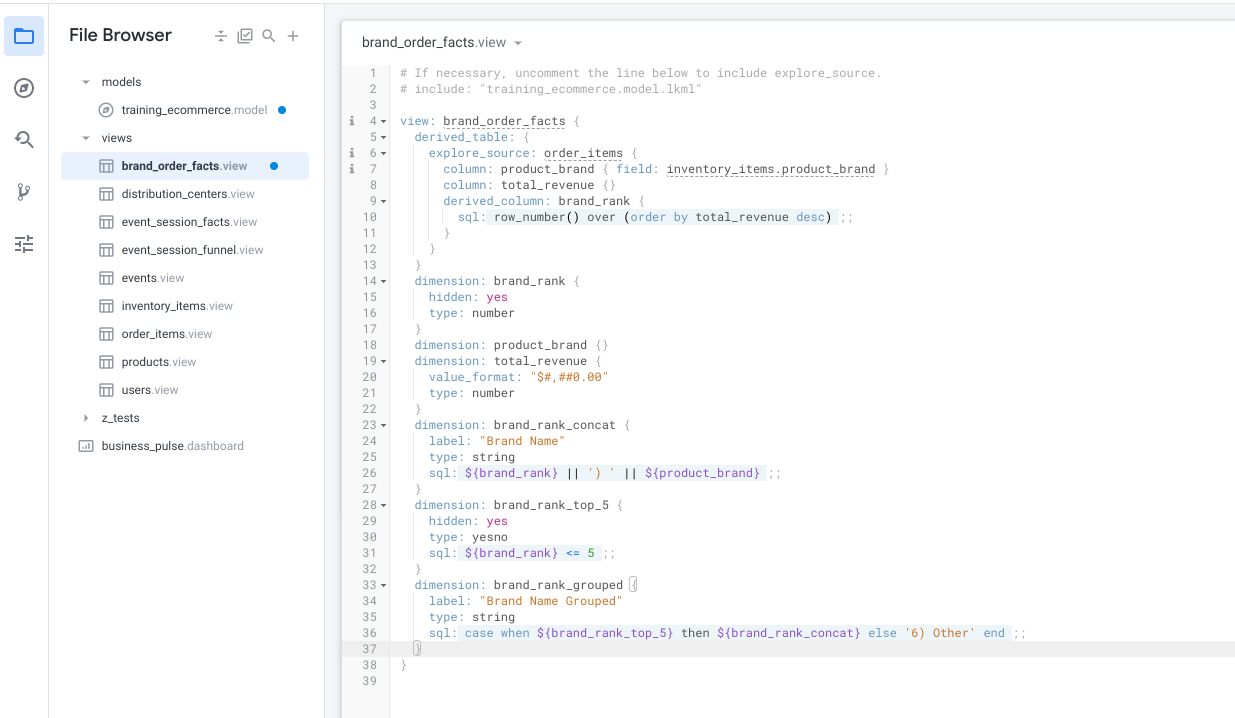Collapse the models folder
The image size is (1235, 718).
(x=86, y=82)
